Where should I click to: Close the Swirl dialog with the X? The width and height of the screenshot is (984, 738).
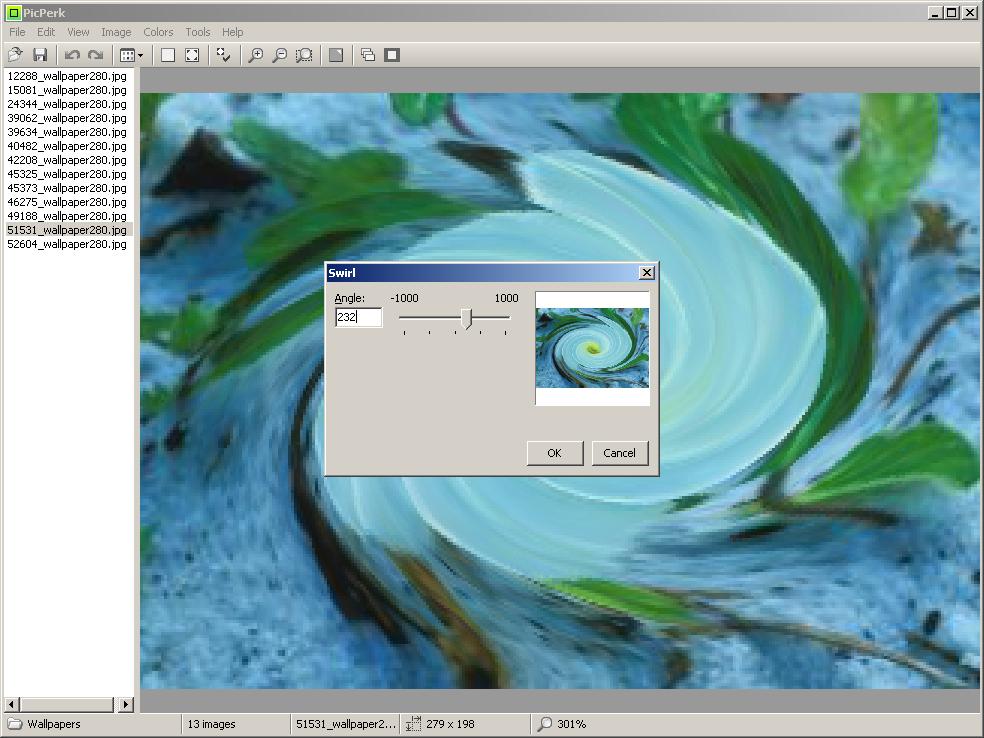click(x=646, y=272)
